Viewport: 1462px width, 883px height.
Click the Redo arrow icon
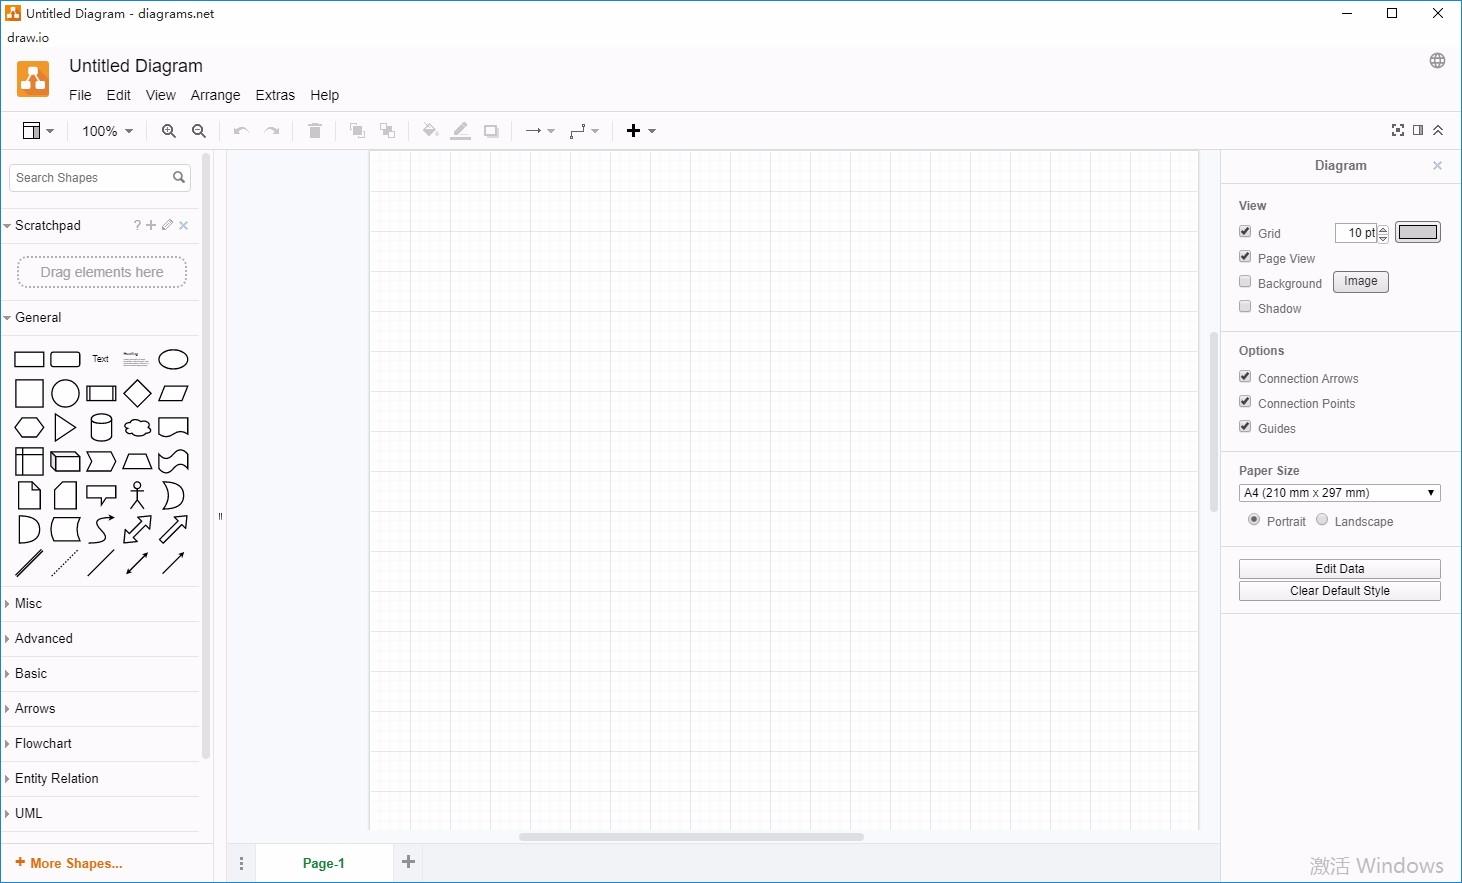[x=272, y=131]
